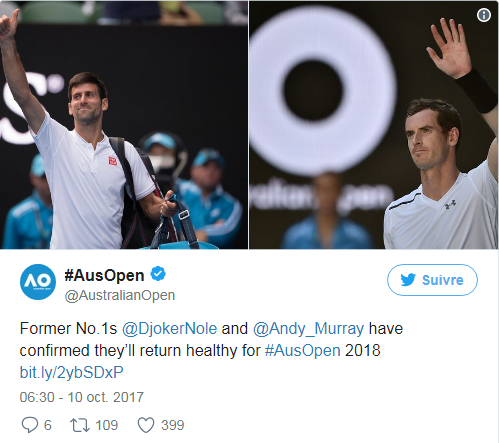Open the right photo of waving player
499x443 pixels.
click(x=374, y=125)
